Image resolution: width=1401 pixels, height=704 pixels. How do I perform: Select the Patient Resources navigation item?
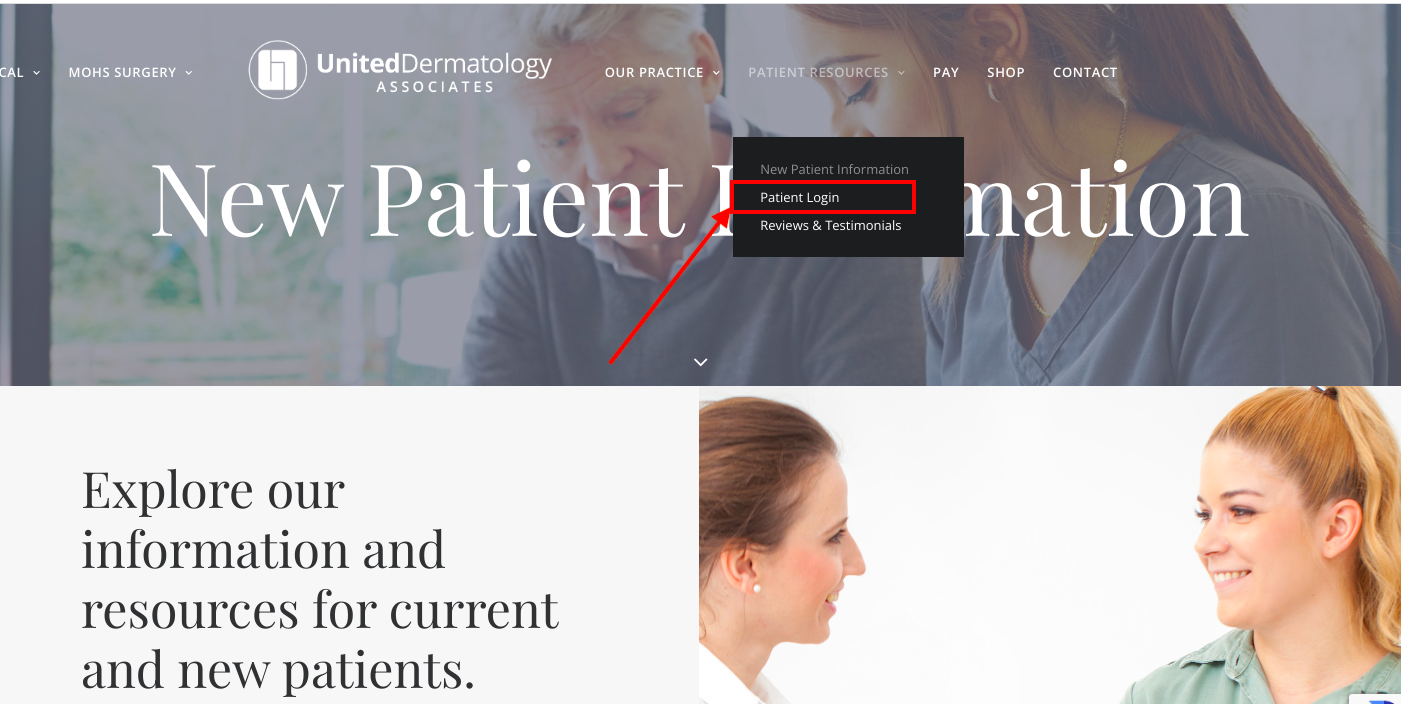(x=818, y=73)
